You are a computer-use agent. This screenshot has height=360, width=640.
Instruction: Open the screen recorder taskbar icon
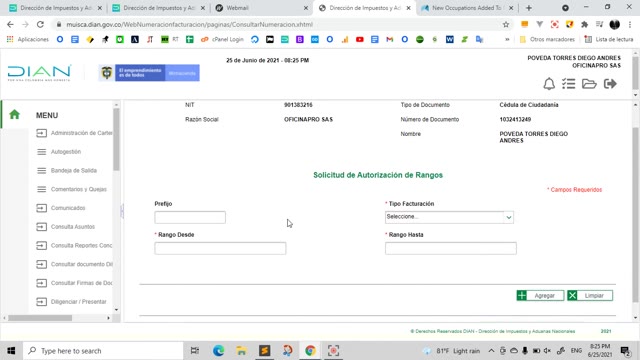[333, 351]
